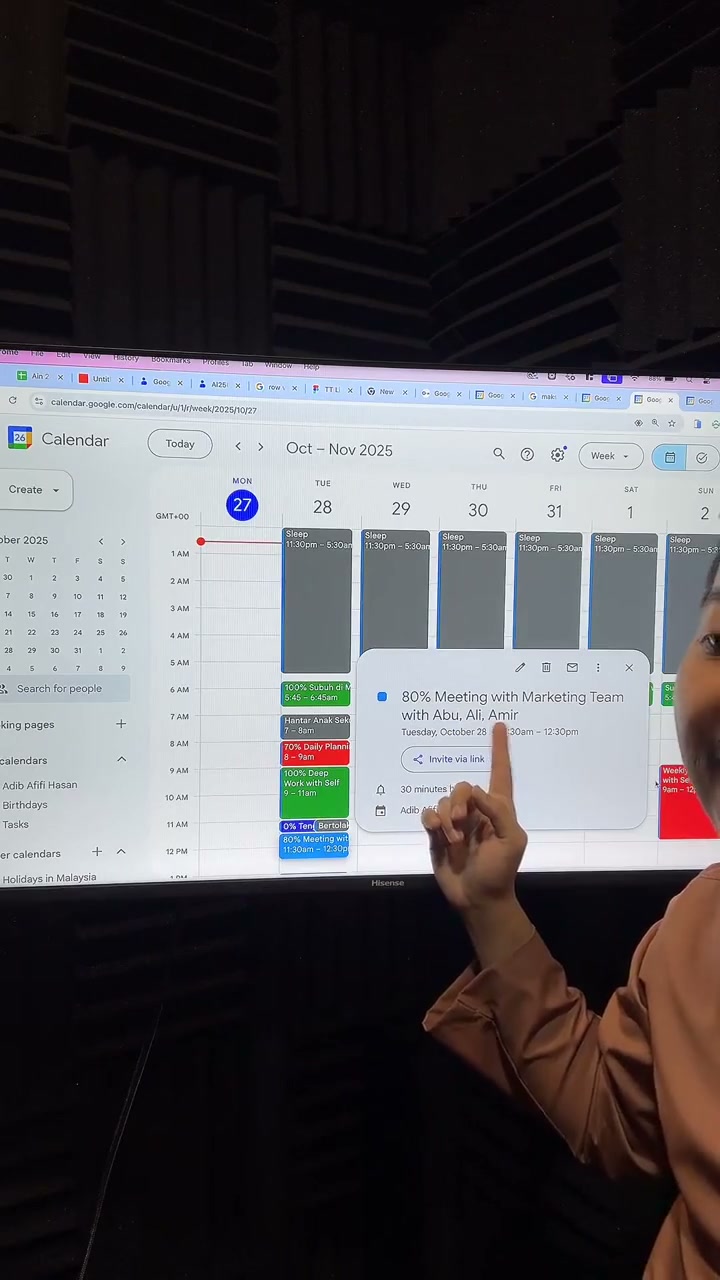720x1280 pixels.
Task: Click the Google Calendar logo
Action: click(20, 438)
